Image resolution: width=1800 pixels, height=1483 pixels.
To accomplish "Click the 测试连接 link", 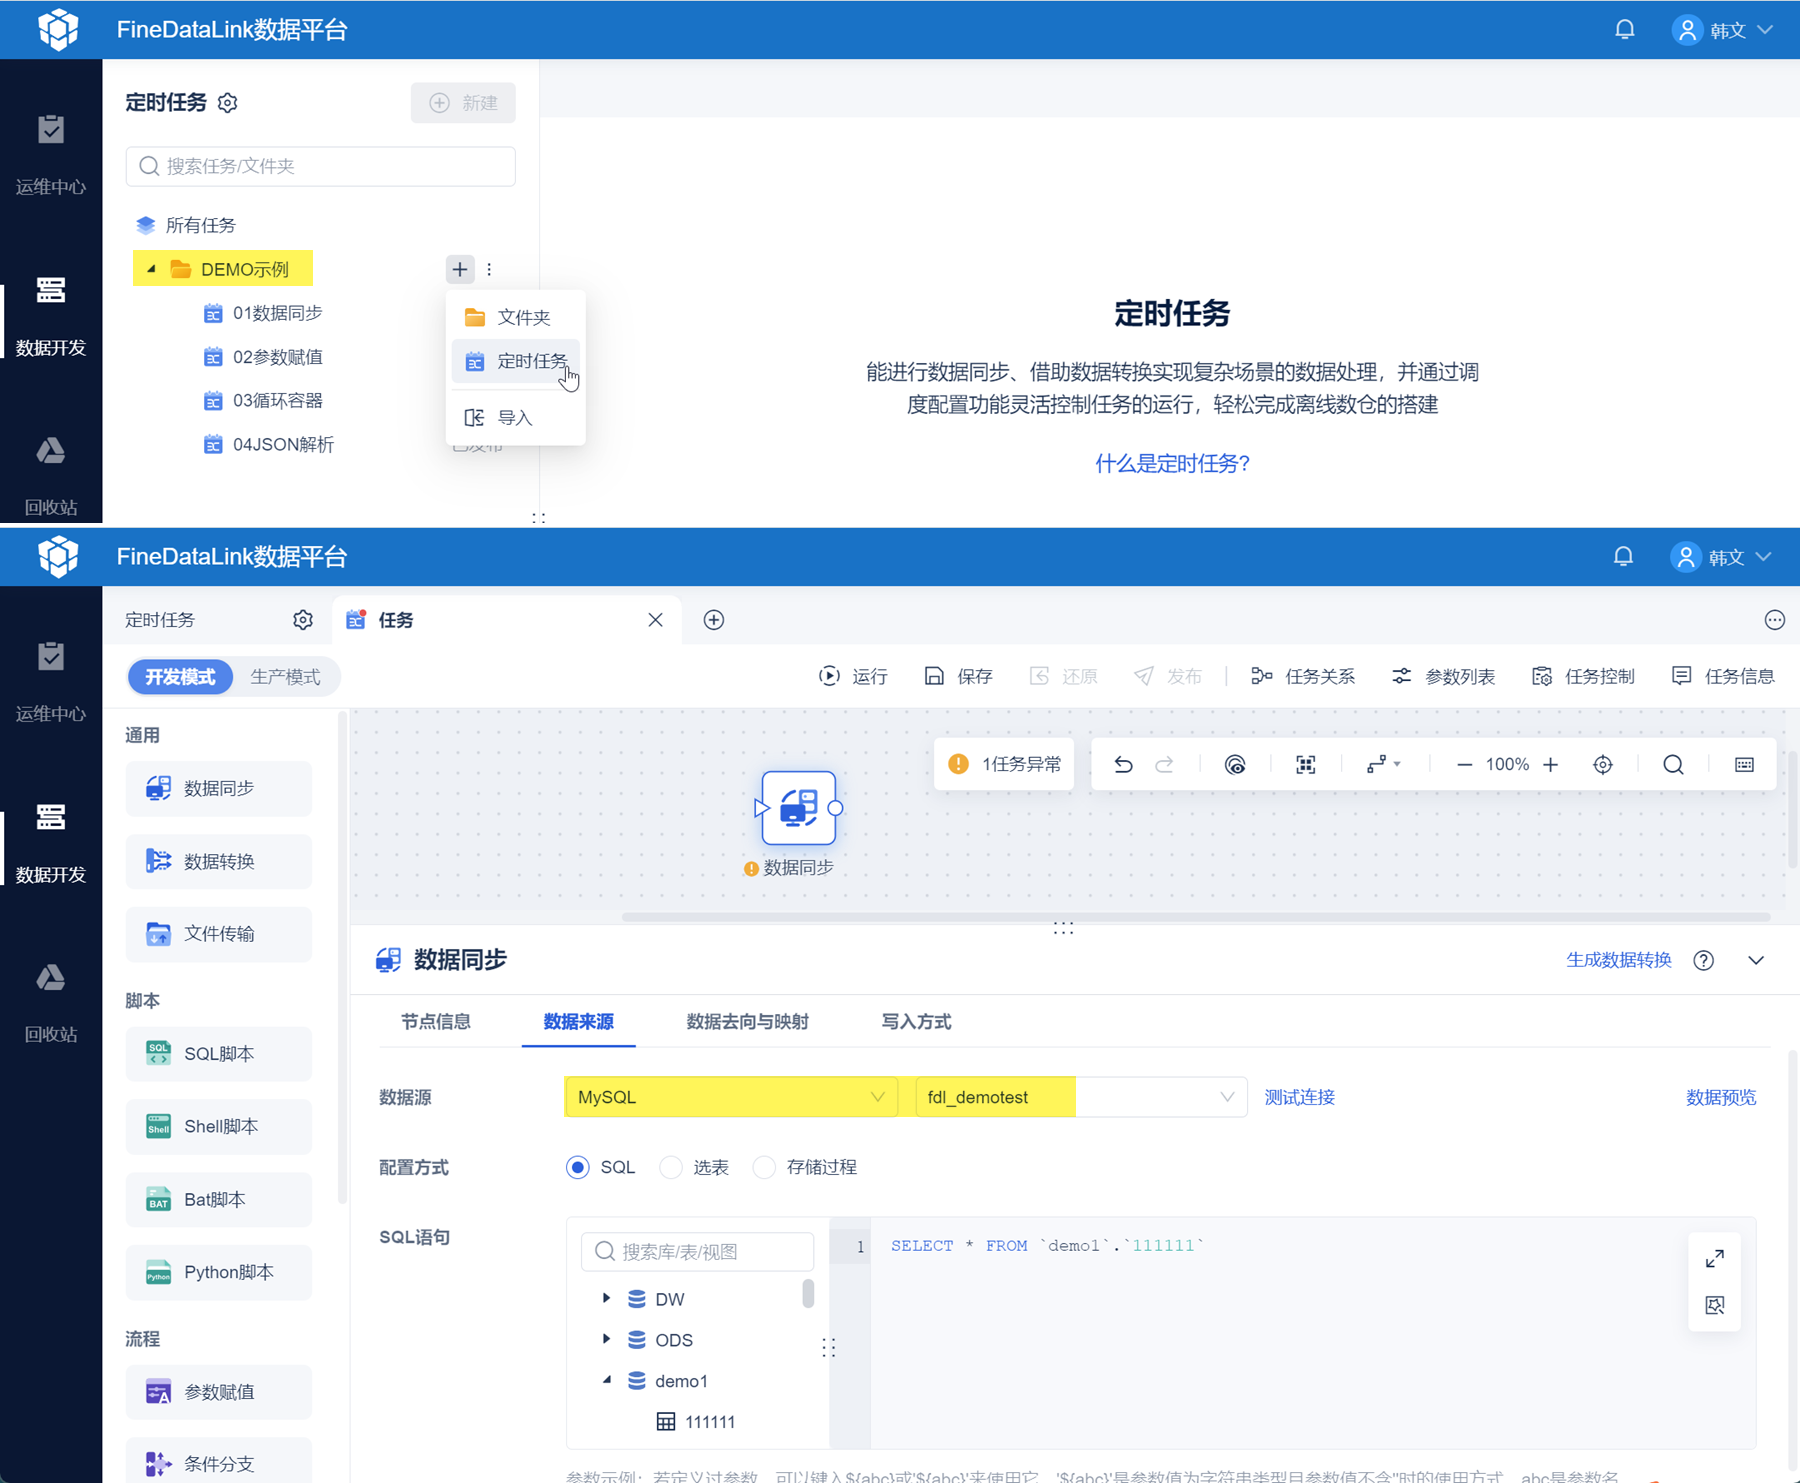I will point(1300,1097).
